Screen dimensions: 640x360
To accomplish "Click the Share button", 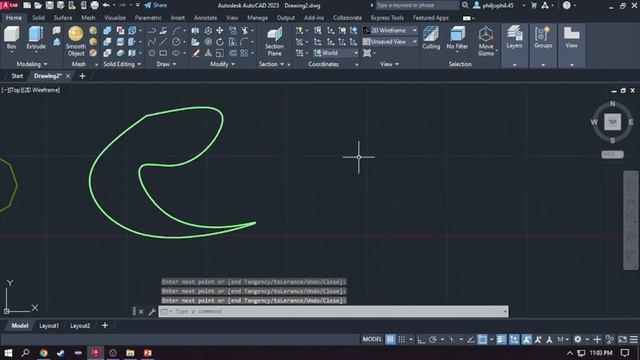I will point(156,5).
